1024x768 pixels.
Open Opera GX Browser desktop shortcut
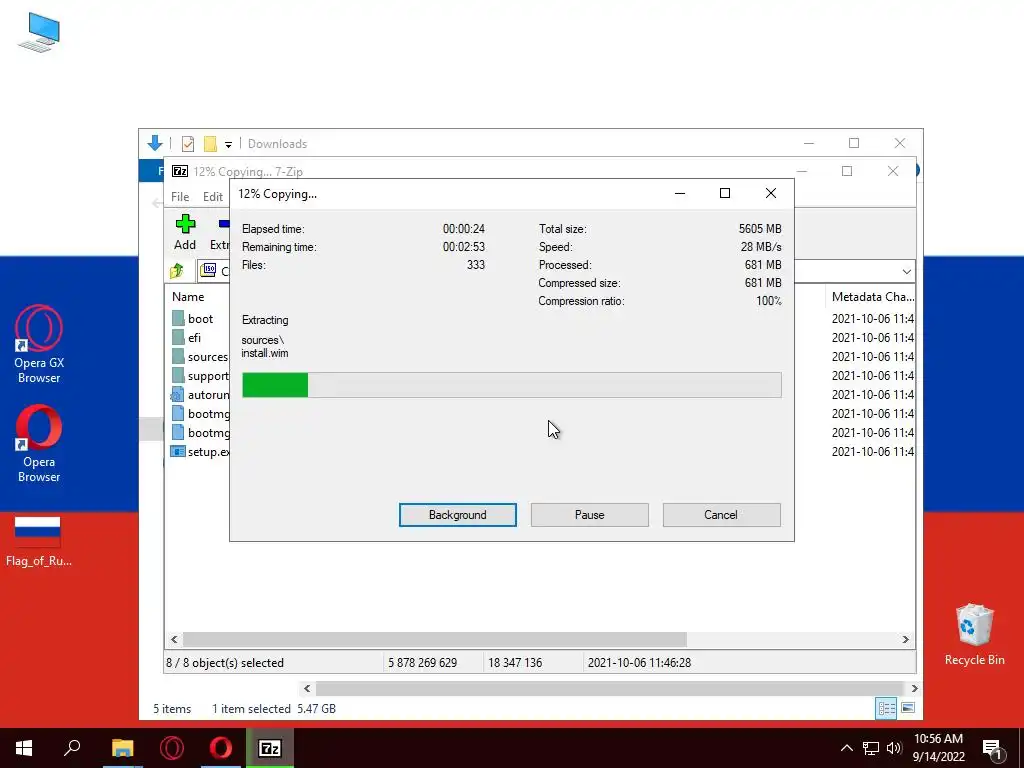(x=39, y=344)
